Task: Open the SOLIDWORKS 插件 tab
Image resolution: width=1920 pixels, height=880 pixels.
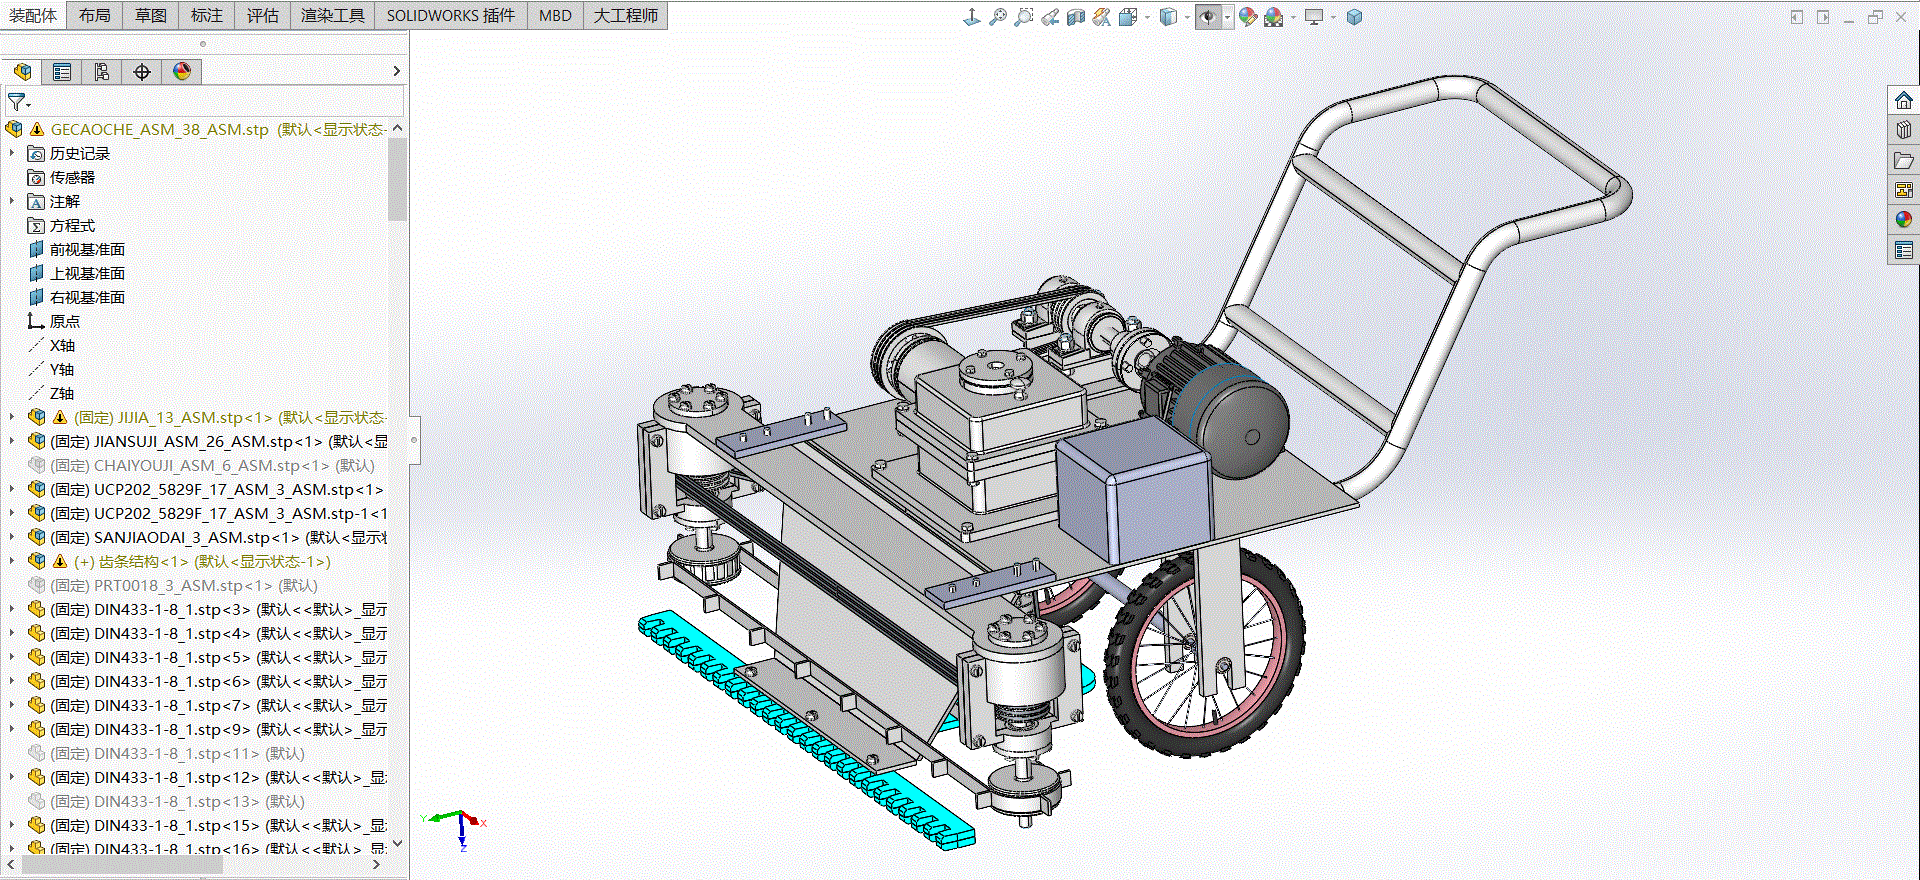Action: click(451, 15)
